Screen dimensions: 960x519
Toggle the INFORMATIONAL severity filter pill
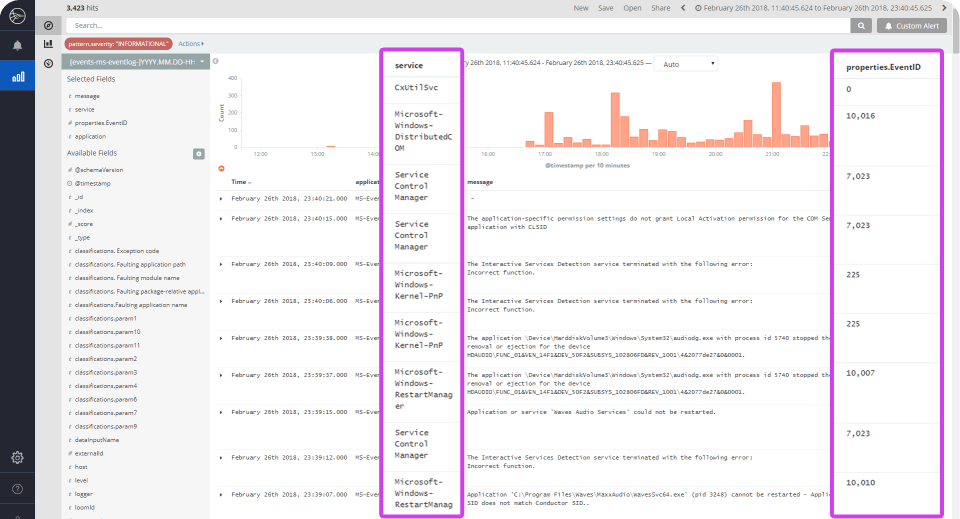pos(118,43)
